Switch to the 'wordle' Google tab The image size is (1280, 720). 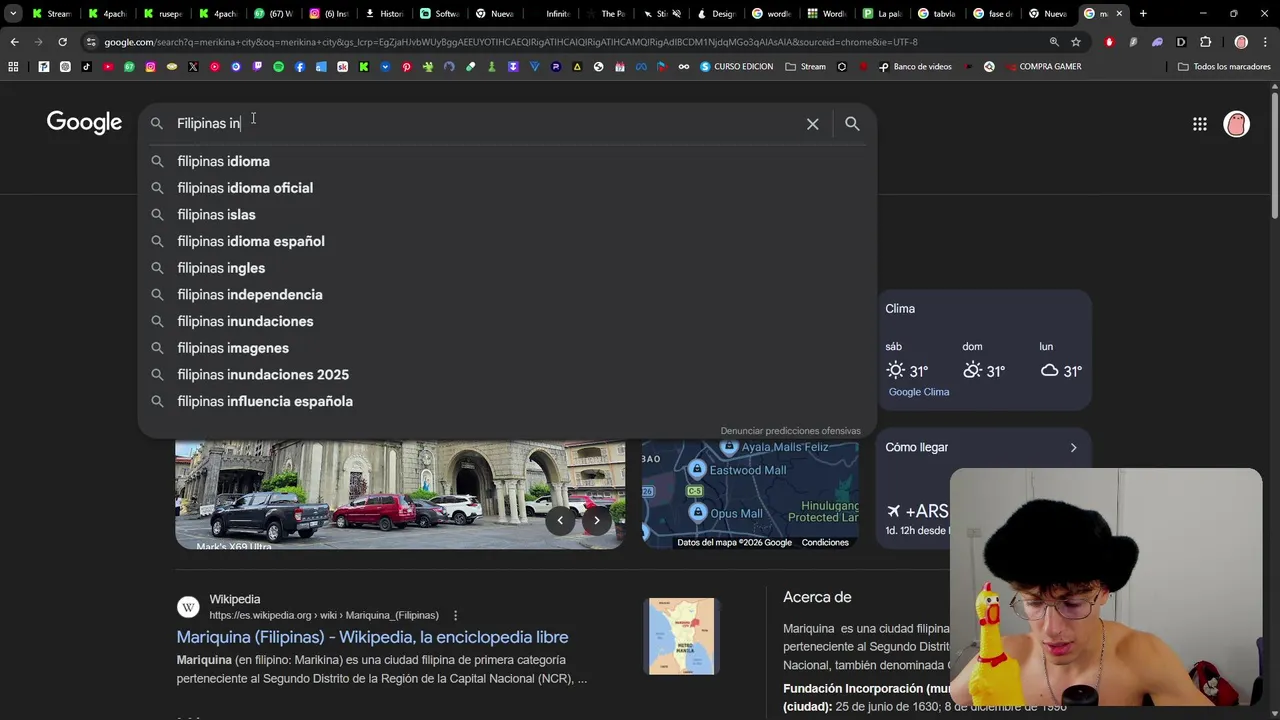click(771, 14)
